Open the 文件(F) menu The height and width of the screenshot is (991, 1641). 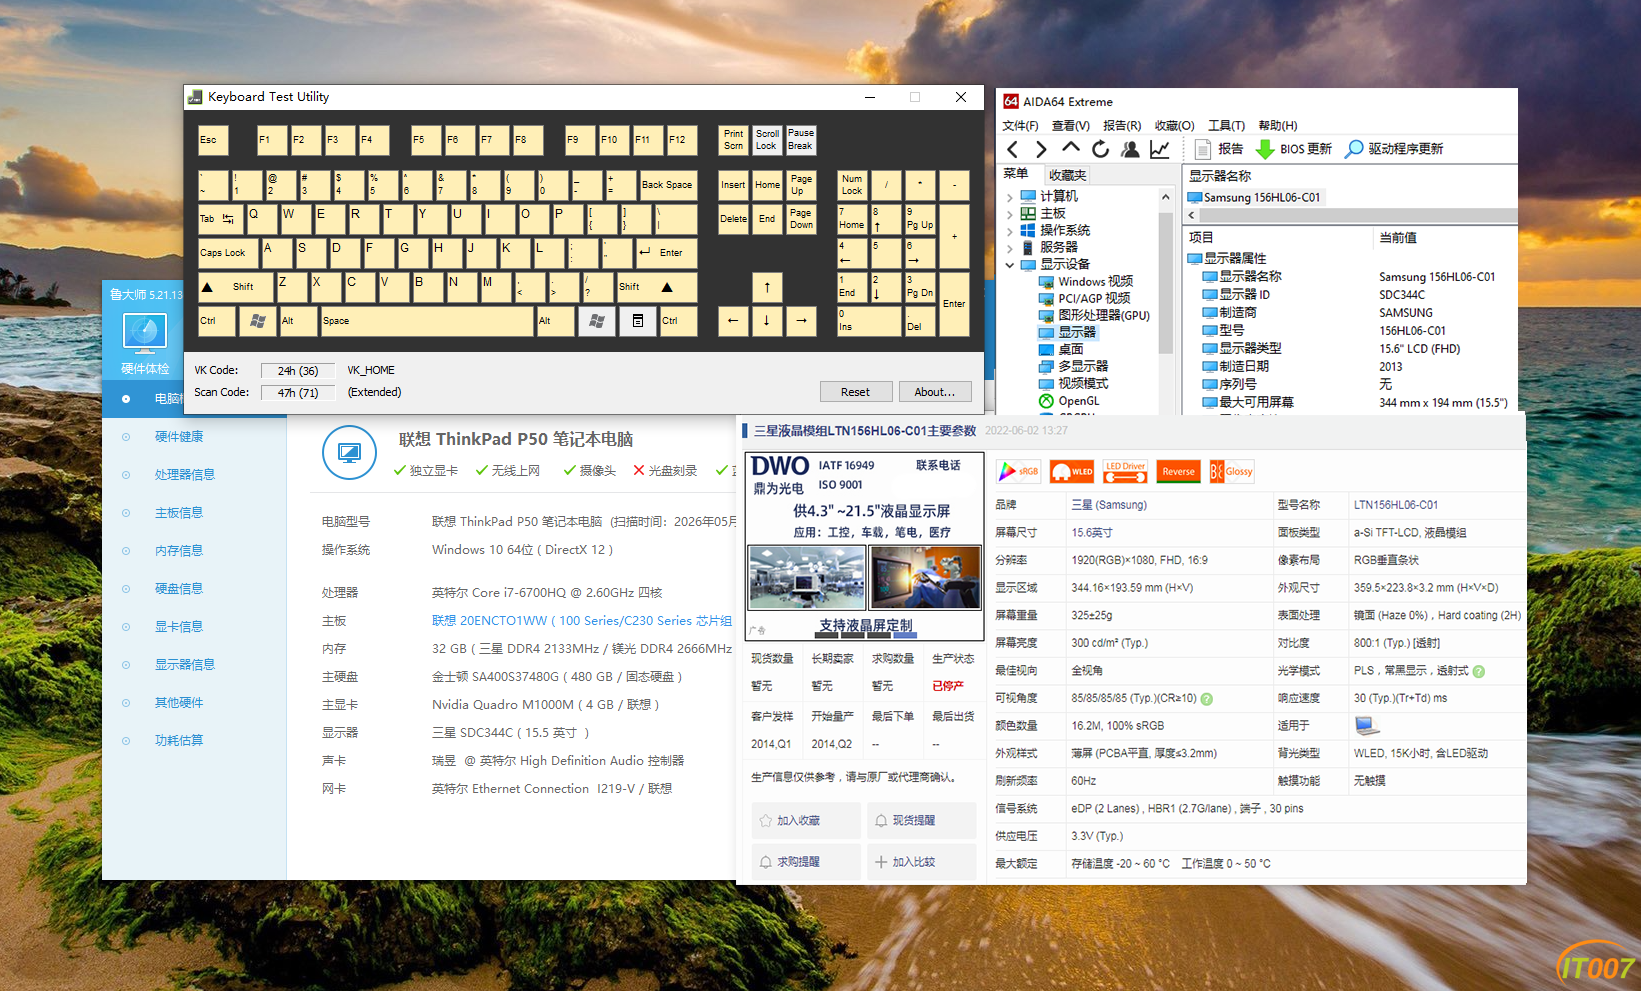tap(1020, 126)
